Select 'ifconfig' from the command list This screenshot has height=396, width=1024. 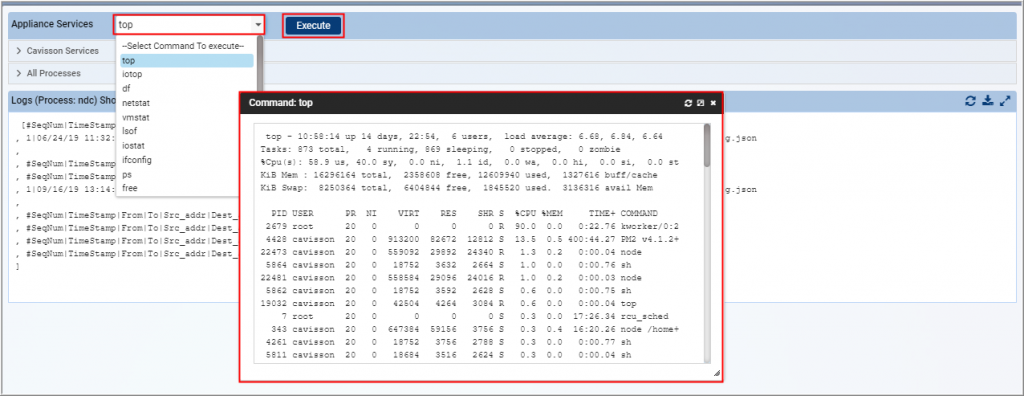tap(186, 159)
